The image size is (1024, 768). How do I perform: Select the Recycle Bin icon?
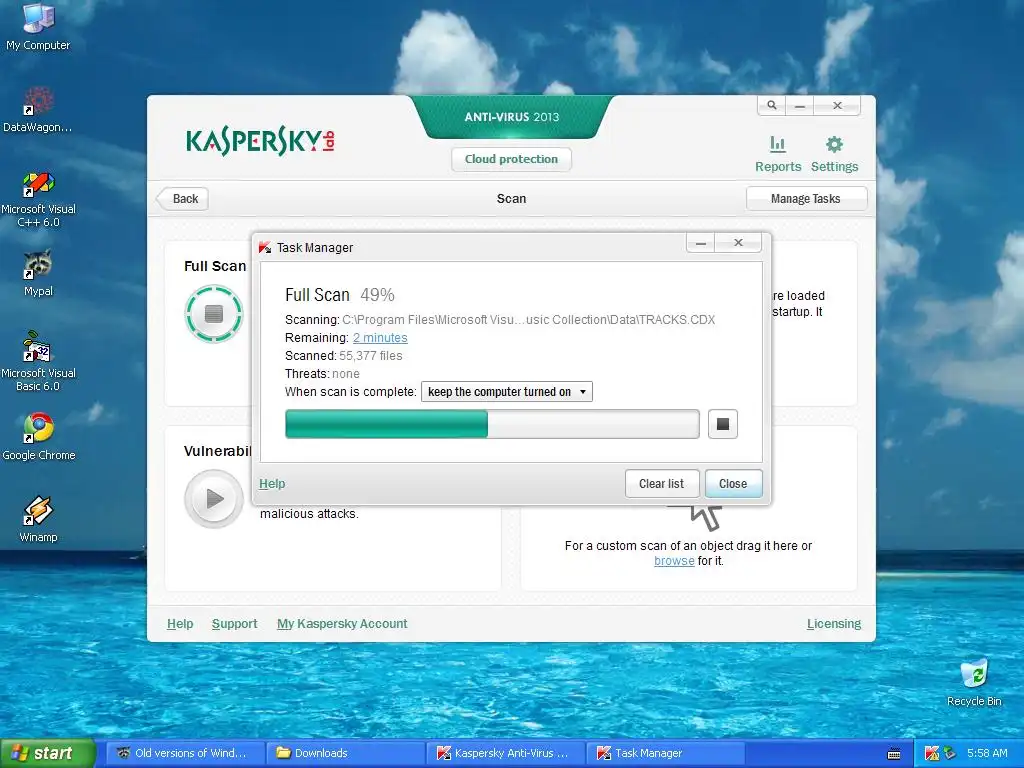974,682
